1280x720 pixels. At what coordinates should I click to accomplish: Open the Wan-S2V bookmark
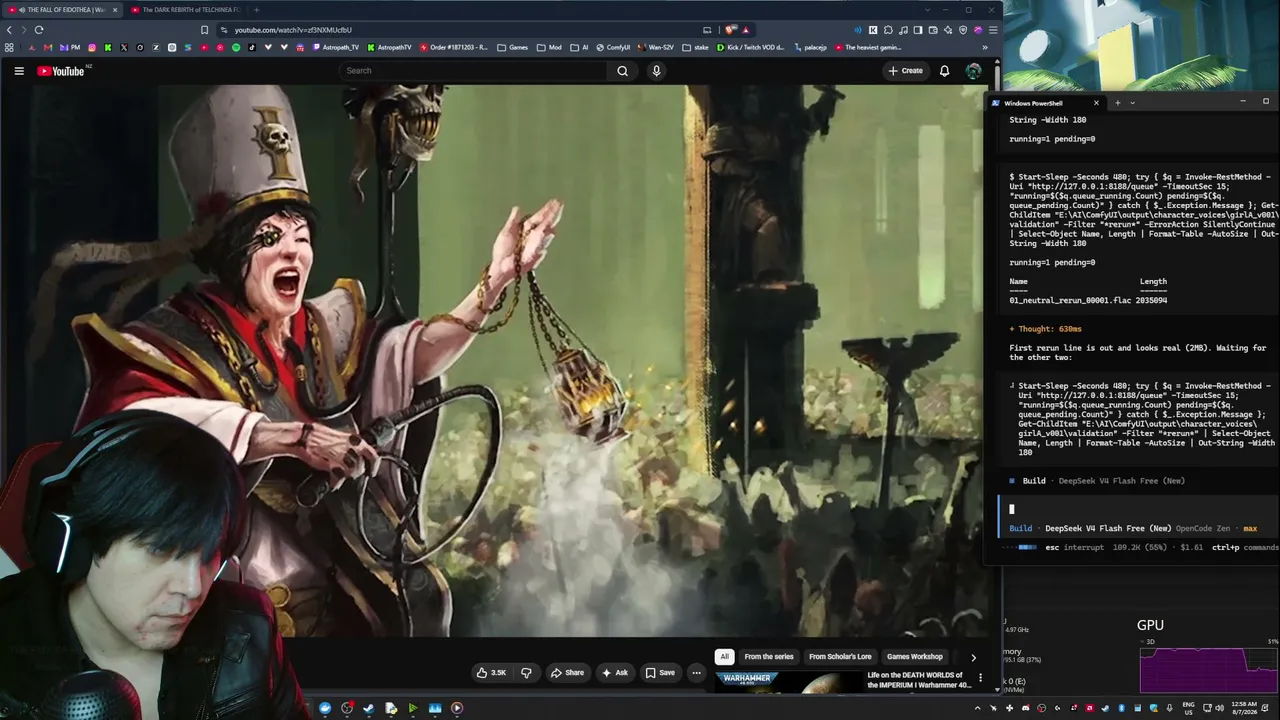[656, 47]
